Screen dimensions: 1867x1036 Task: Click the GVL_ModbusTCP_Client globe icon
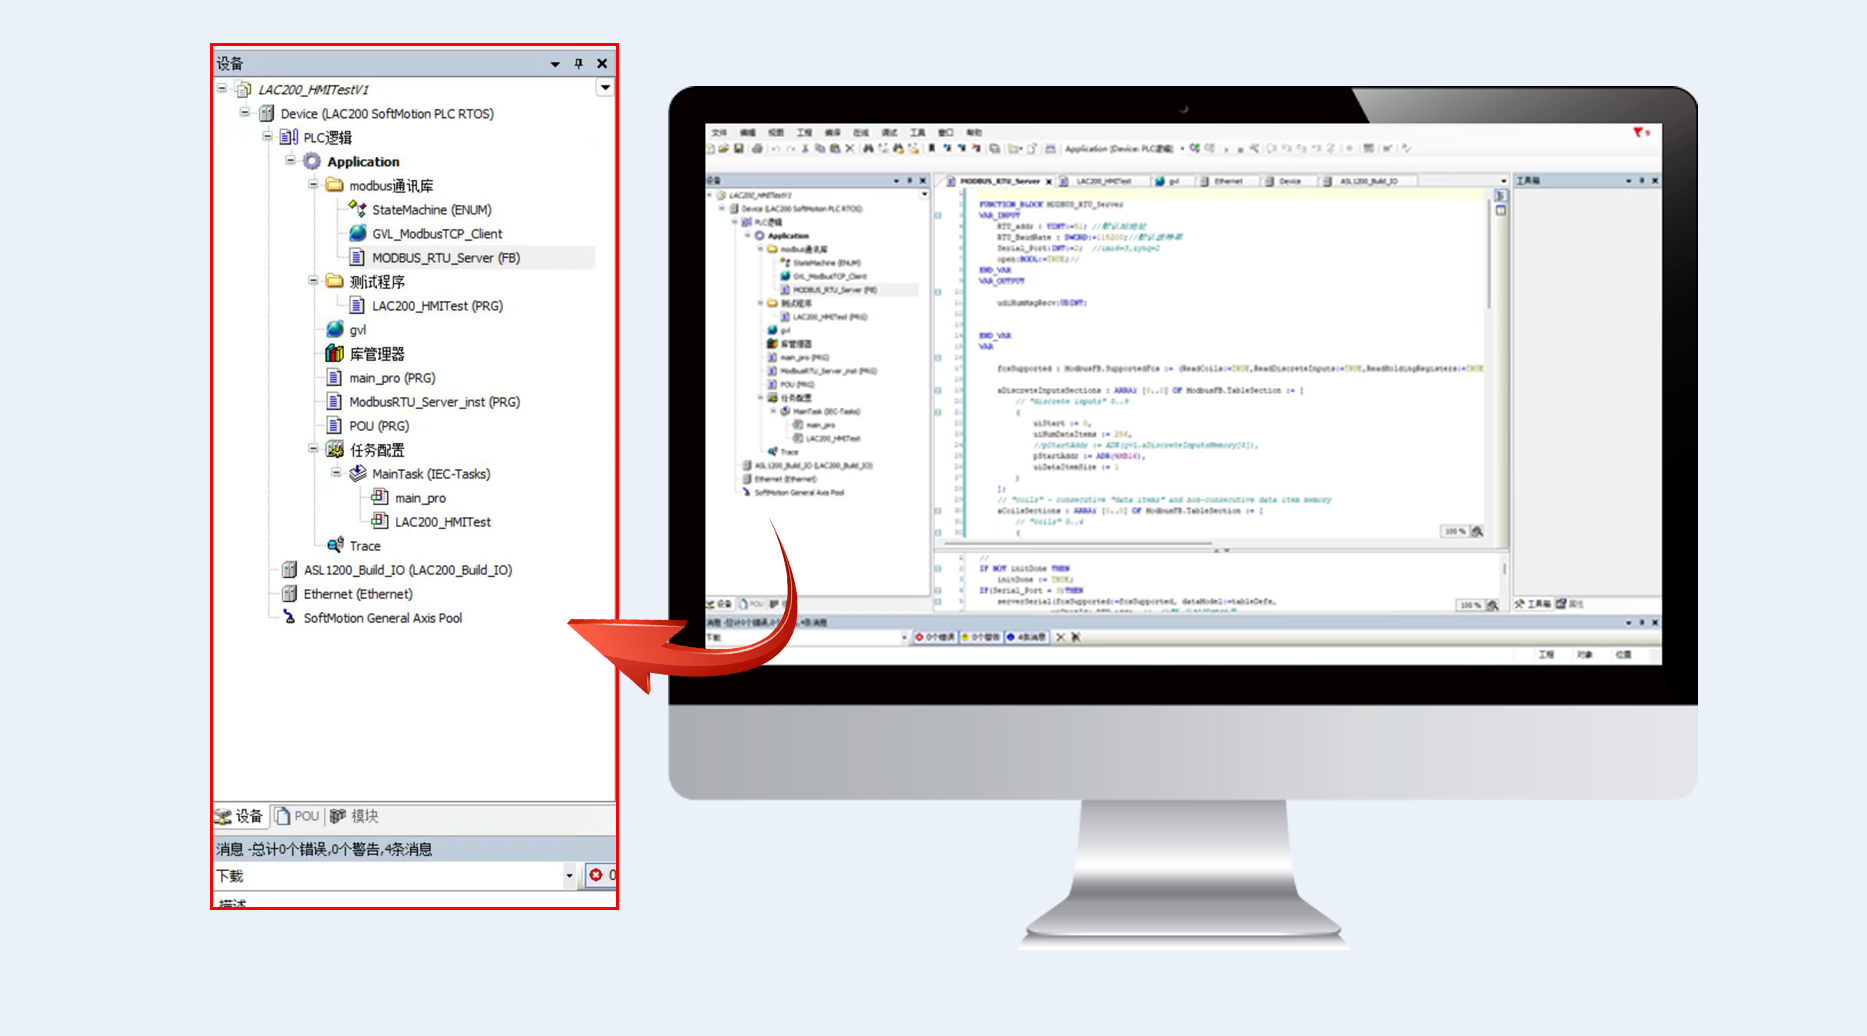click(x=357, y=233)
